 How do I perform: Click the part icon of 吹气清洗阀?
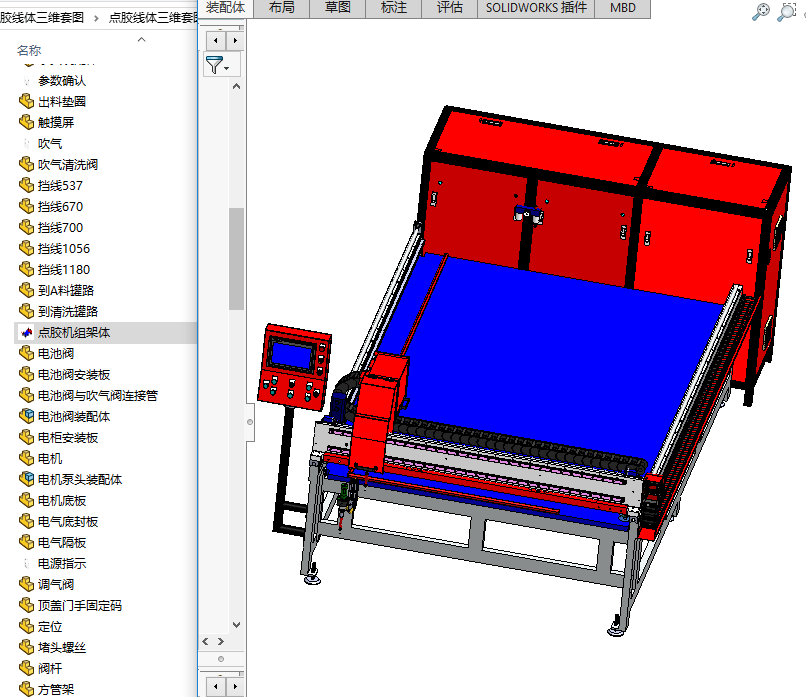[27, 164]
